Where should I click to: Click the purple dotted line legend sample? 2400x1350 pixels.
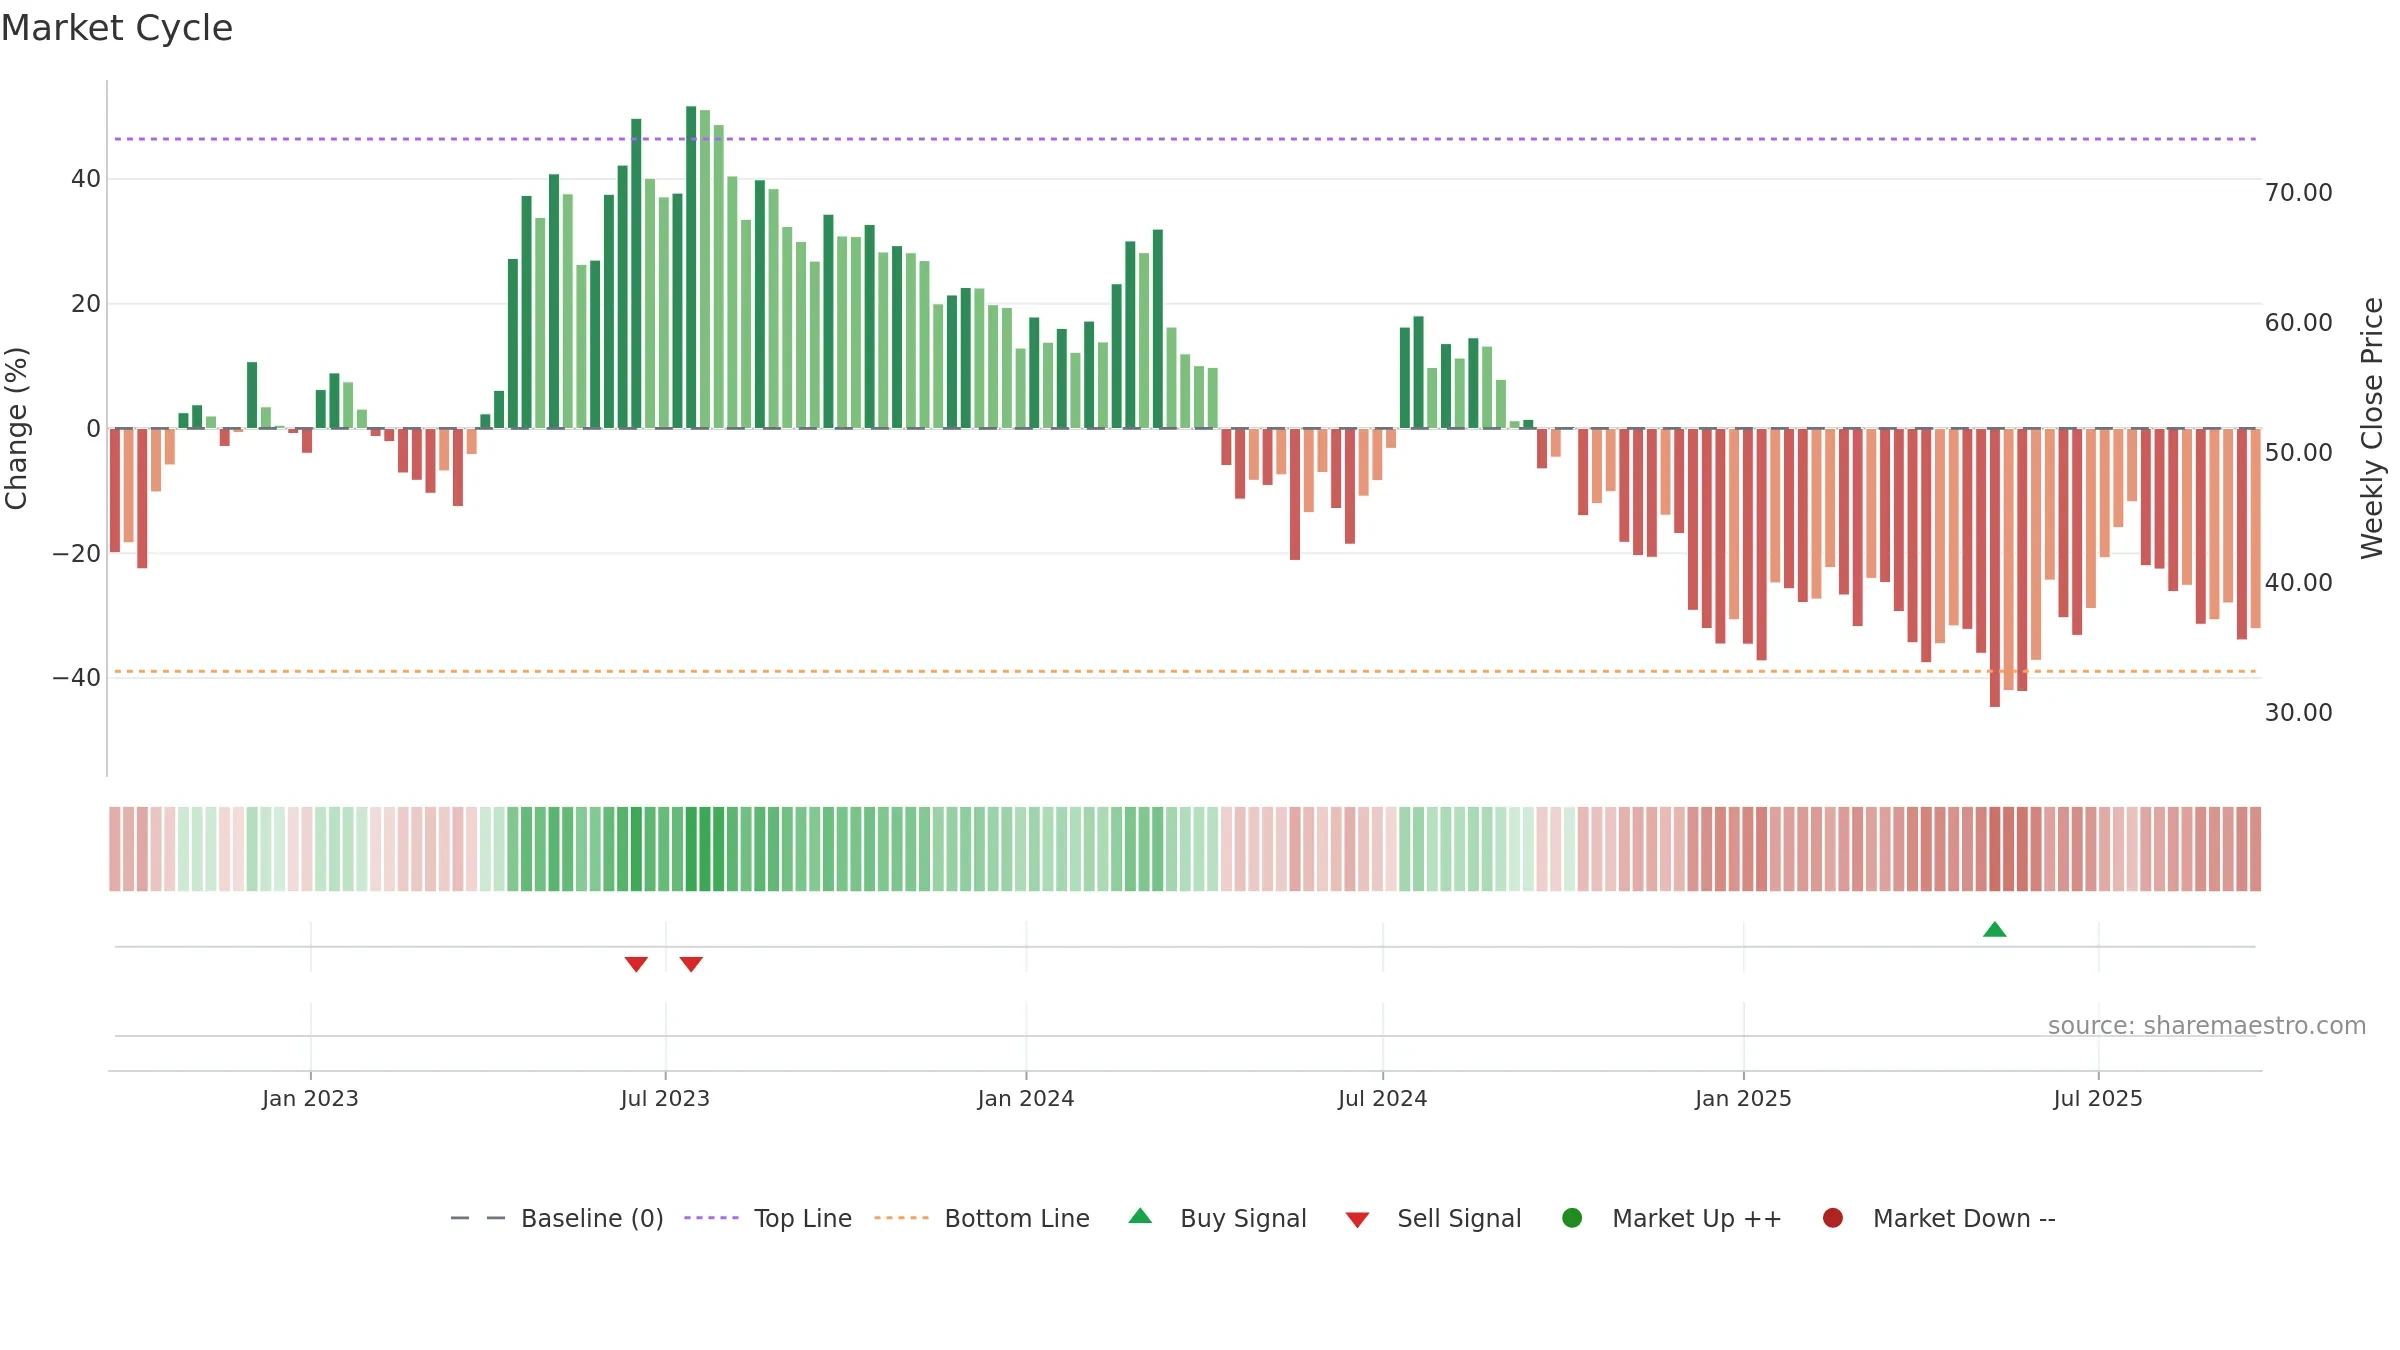point(711,1218)
